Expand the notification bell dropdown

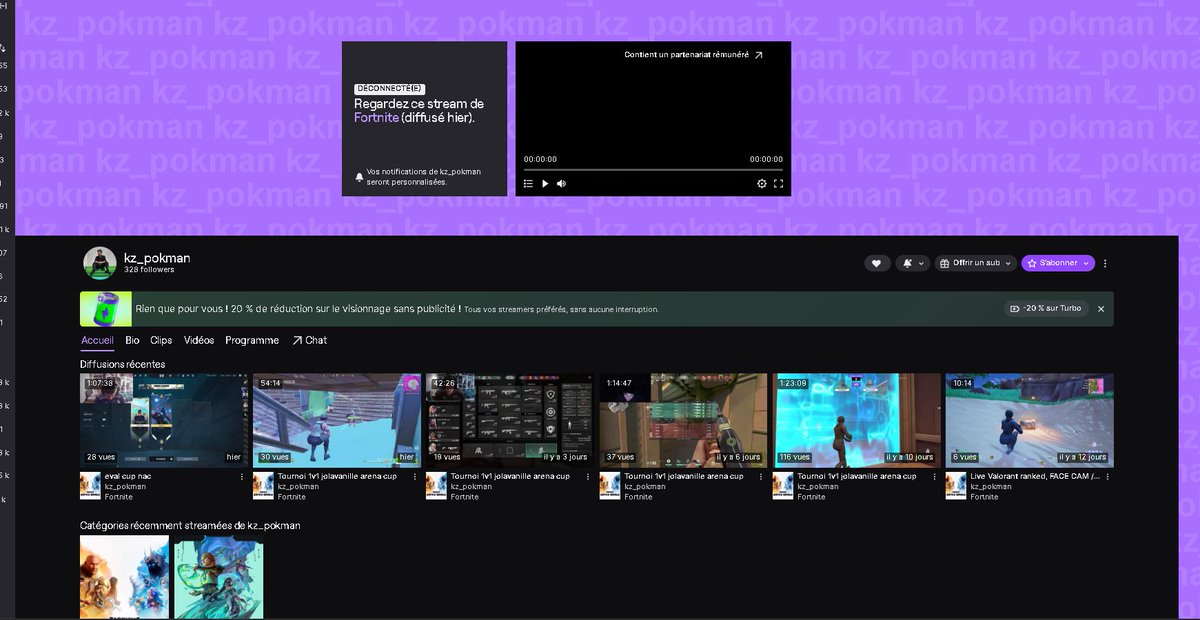(912, 263)
